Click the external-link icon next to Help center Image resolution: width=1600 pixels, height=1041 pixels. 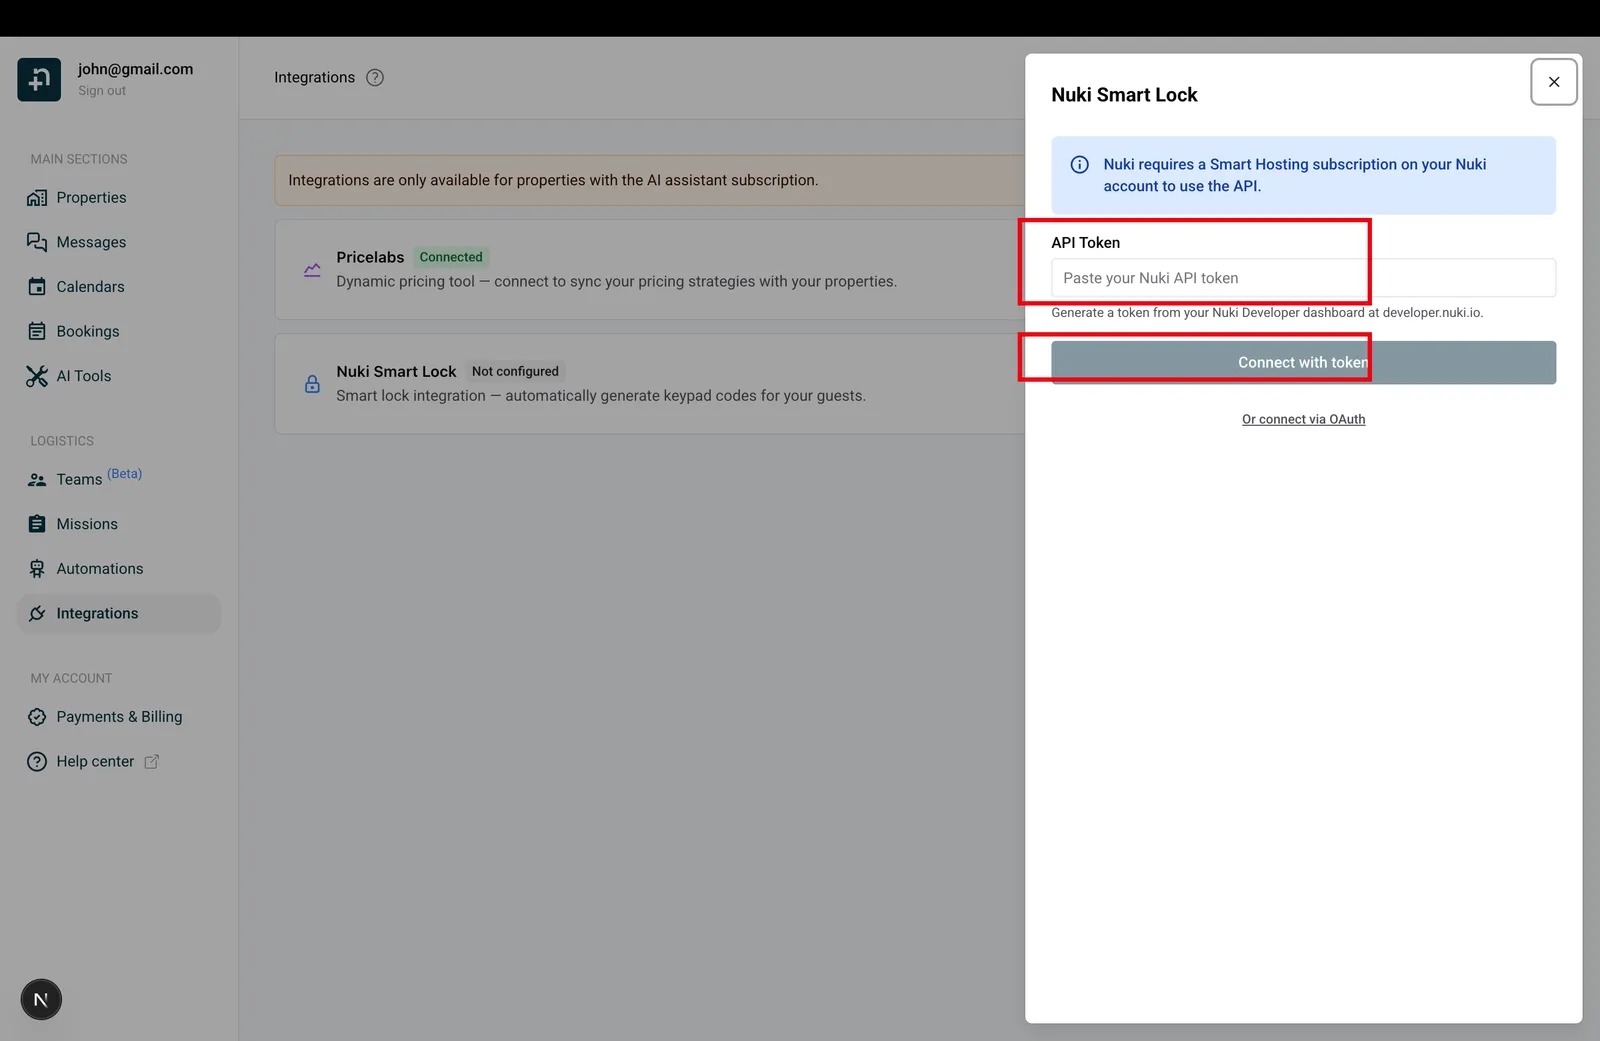tap(152, 762)
